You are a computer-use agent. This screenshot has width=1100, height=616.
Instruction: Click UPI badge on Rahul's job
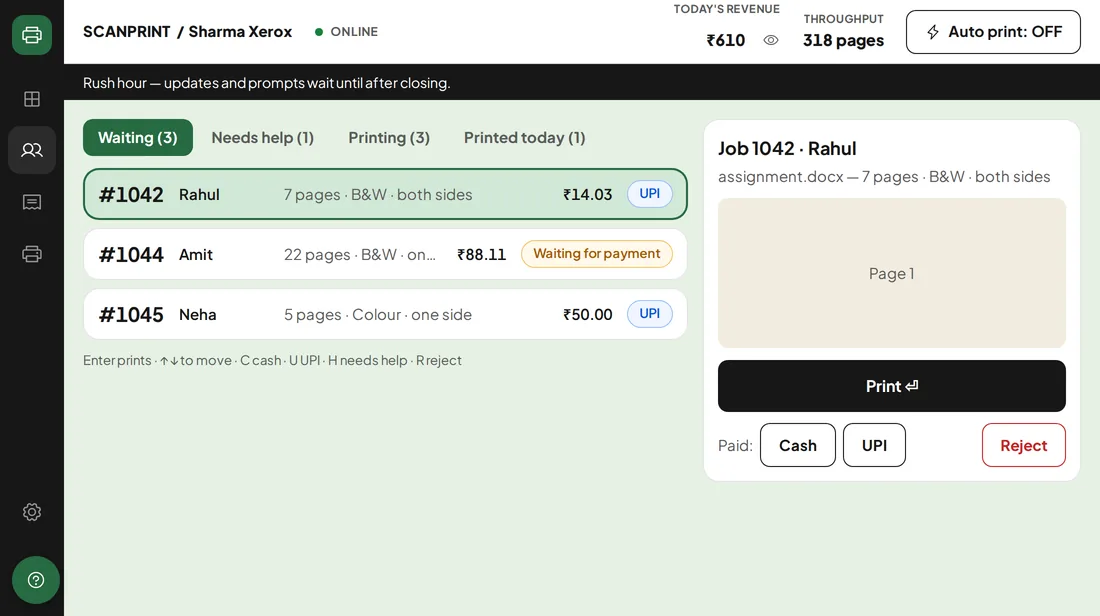pyautogui.click(x=649, y=194)
